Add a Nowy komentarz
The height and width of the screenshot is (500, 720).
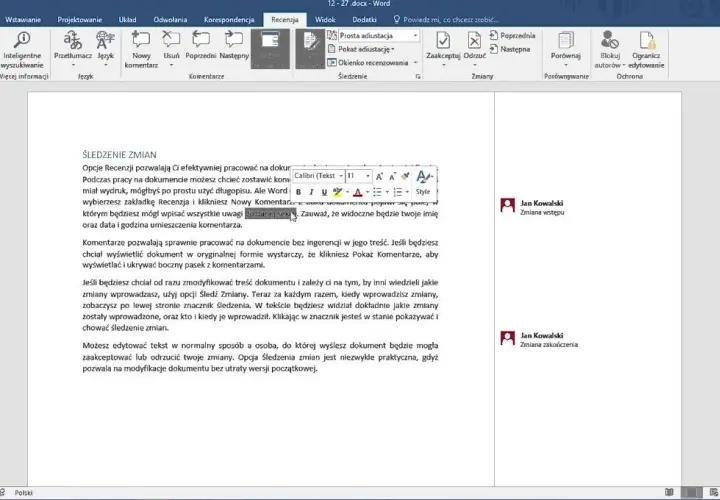pos(141,50)
